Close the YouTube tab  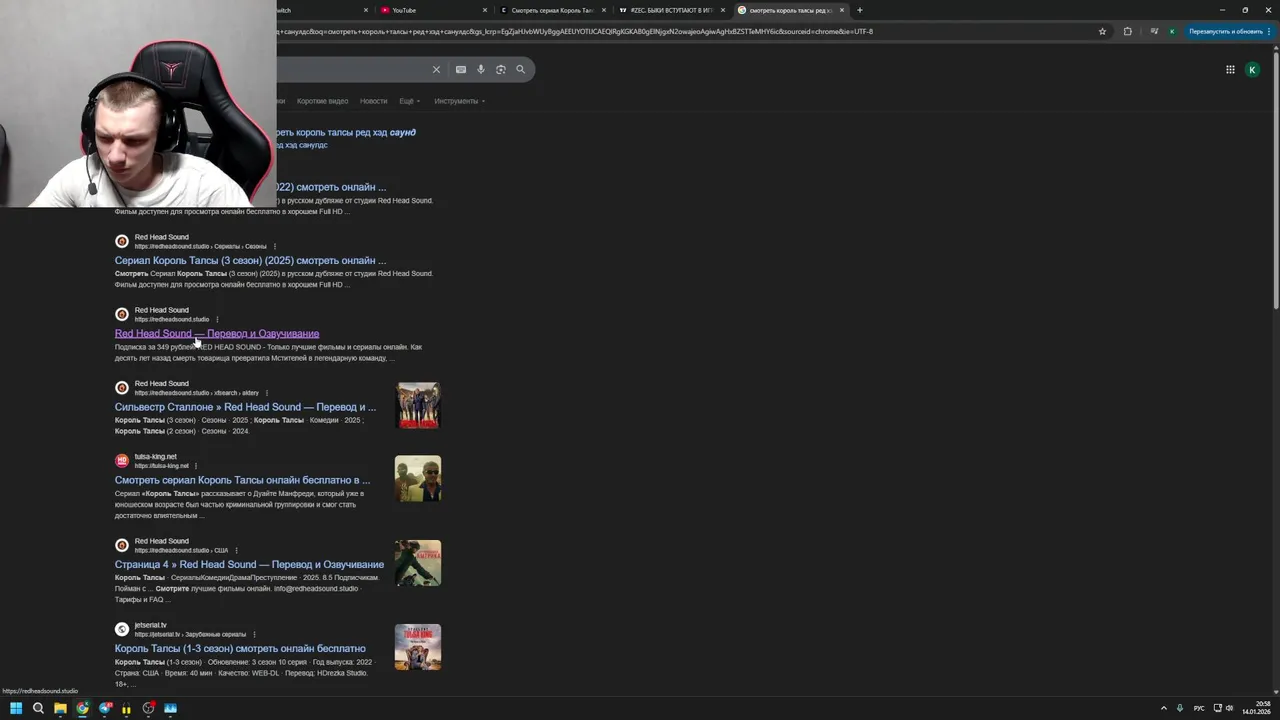pyautogui.click(x=485, y=10)
